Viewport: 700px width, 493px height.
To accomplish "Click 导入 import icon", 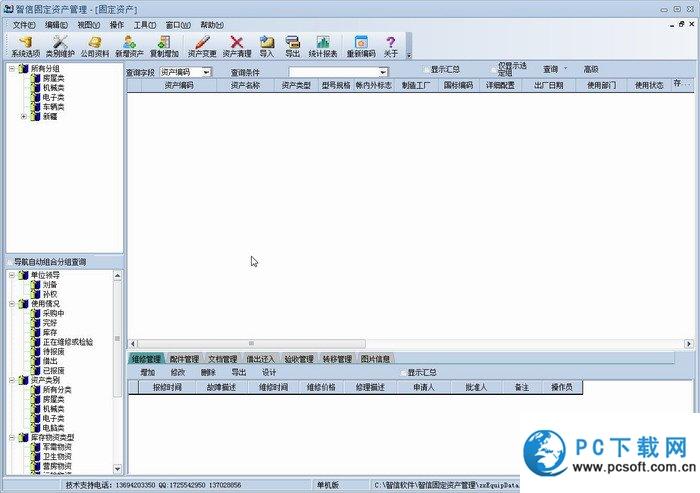I will (x=267, y=46).
